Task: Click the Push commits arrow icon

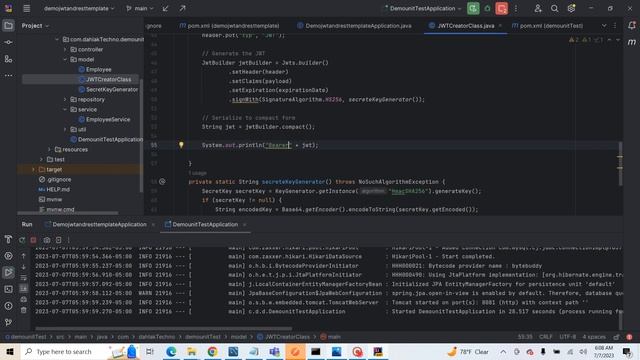Action: [182, 8]
